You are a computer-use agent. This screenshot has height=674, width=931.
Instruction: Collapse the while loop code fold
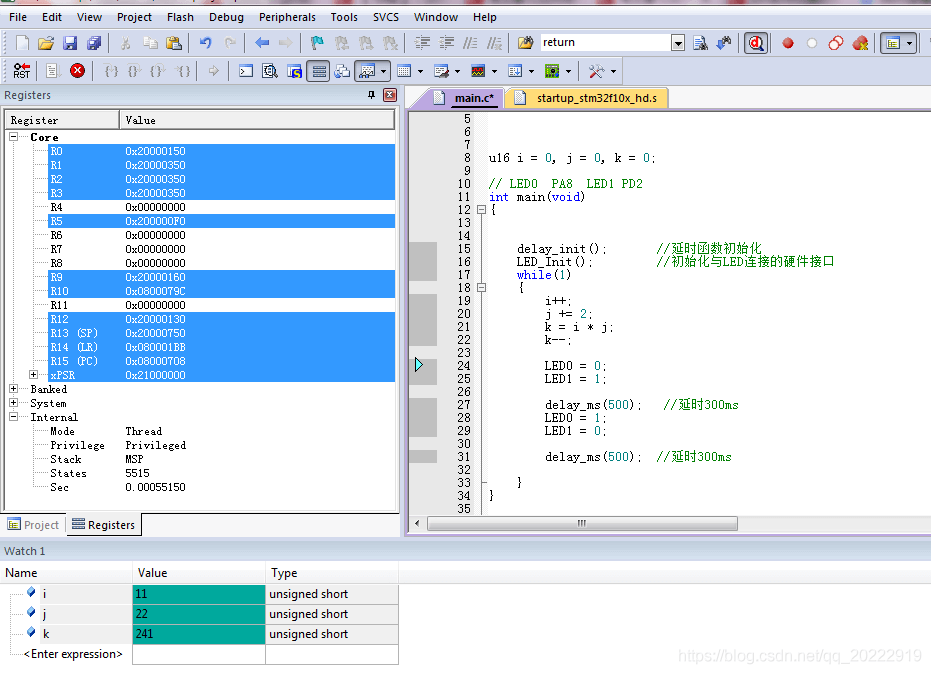click(482, 287)
